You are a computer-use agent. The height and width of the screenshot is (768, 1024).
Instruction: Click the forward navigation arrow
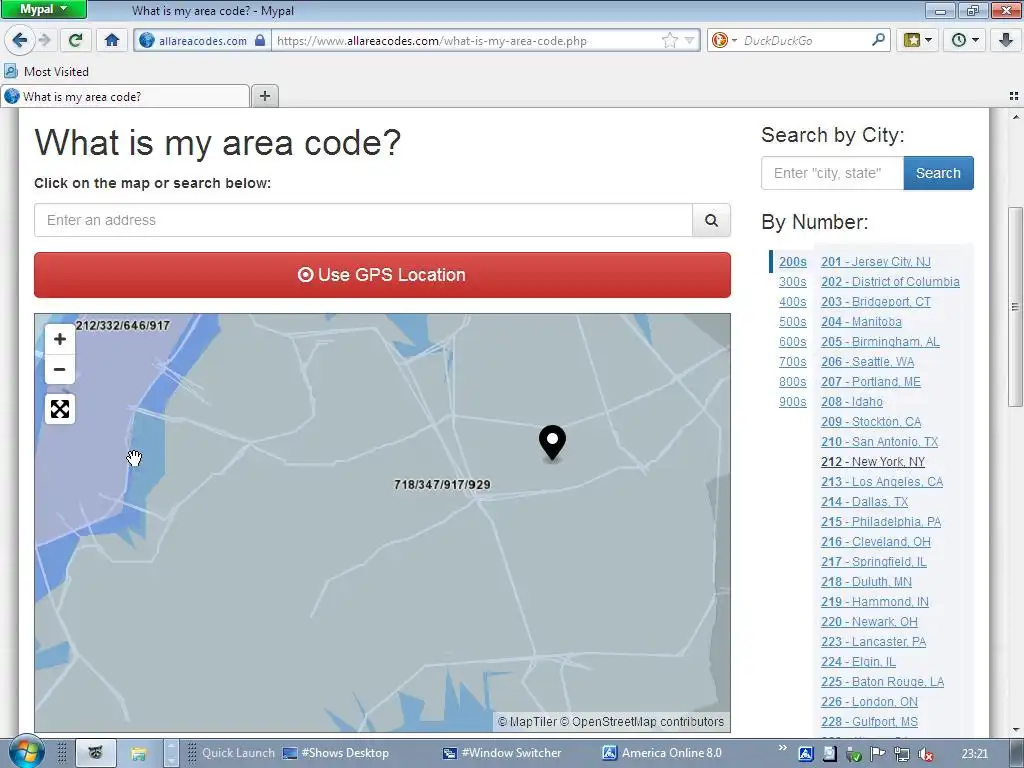pyautogui.click(x=45, y=40)
